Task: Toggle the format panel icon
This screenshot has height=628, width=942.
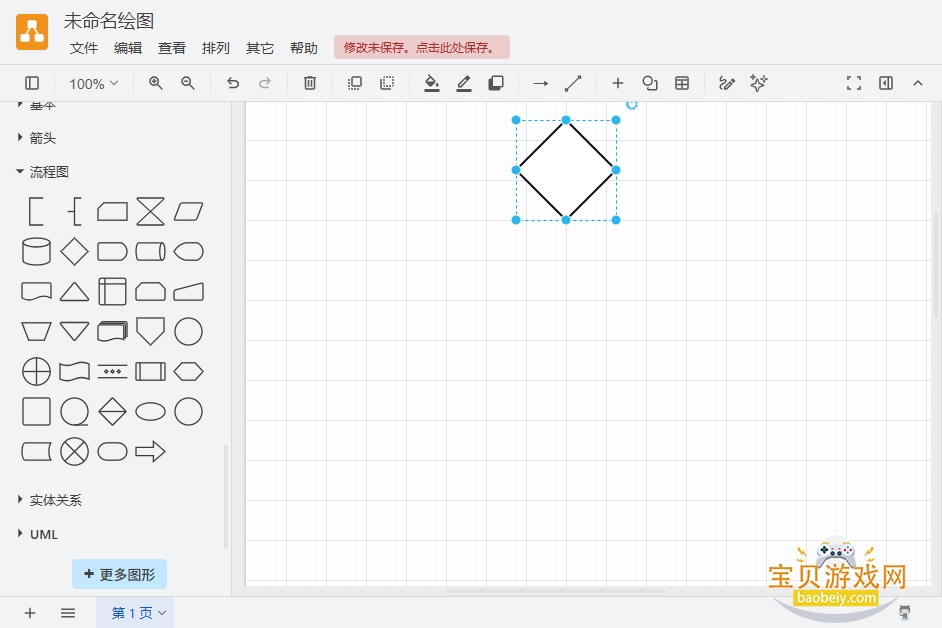Action: coord(886,83)
